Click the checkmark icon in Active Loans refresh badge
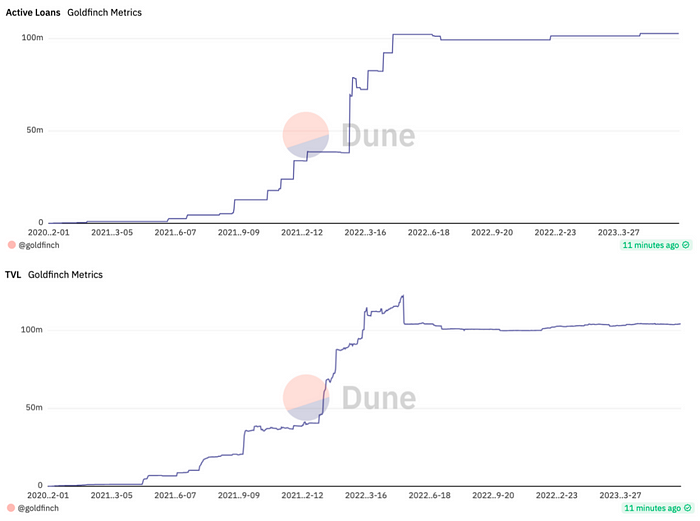 click(685, 245)
